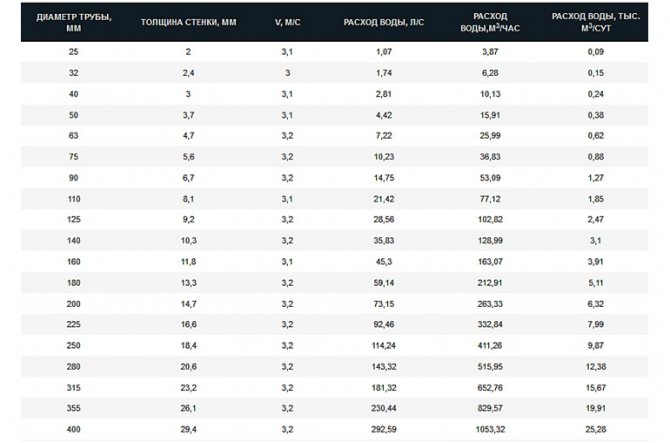Image resolution: width=670 pixels, height=443 pixels.
Task: Click the Расход воды, тыс. м³/сут header
Action: tap(596, 22)
